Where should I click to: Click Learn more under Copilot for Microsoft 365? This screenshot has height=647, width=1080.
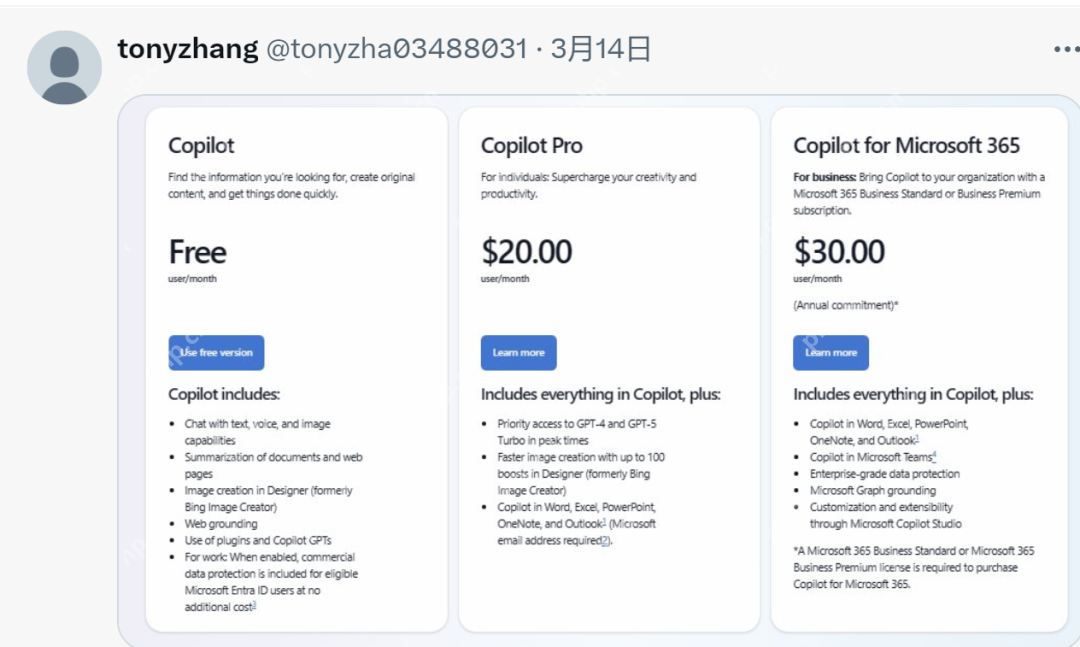click(x=831, y=353)
